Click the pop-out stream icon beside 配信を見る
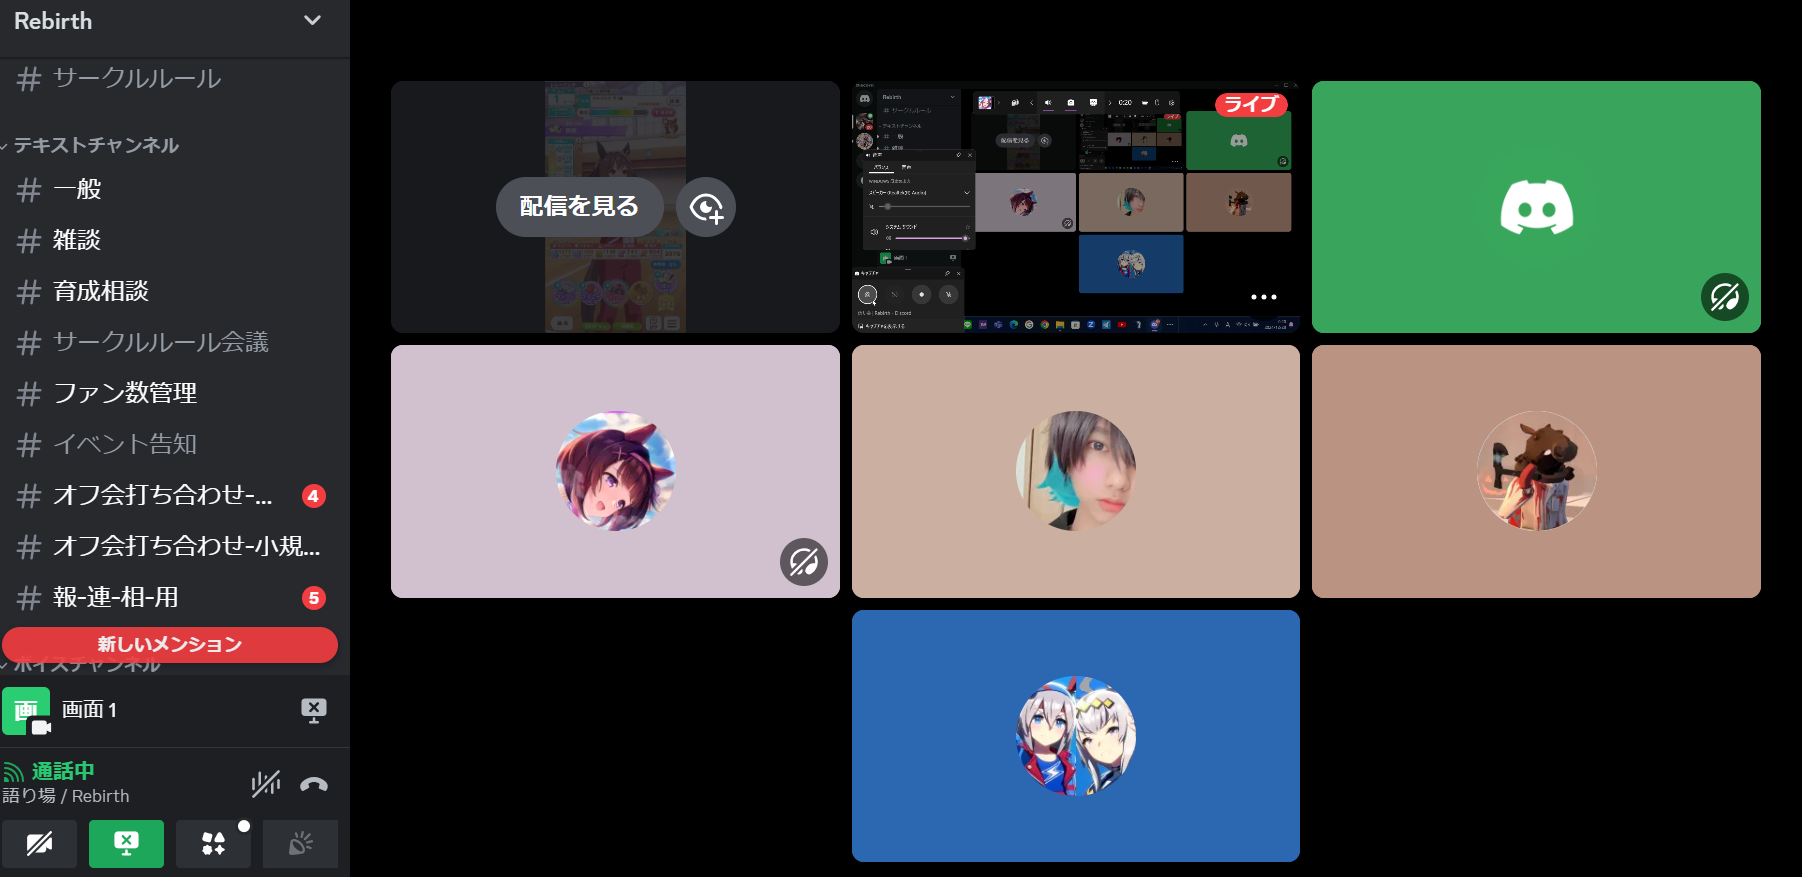This screenshot has height=877, width=1802. (706, 207)
